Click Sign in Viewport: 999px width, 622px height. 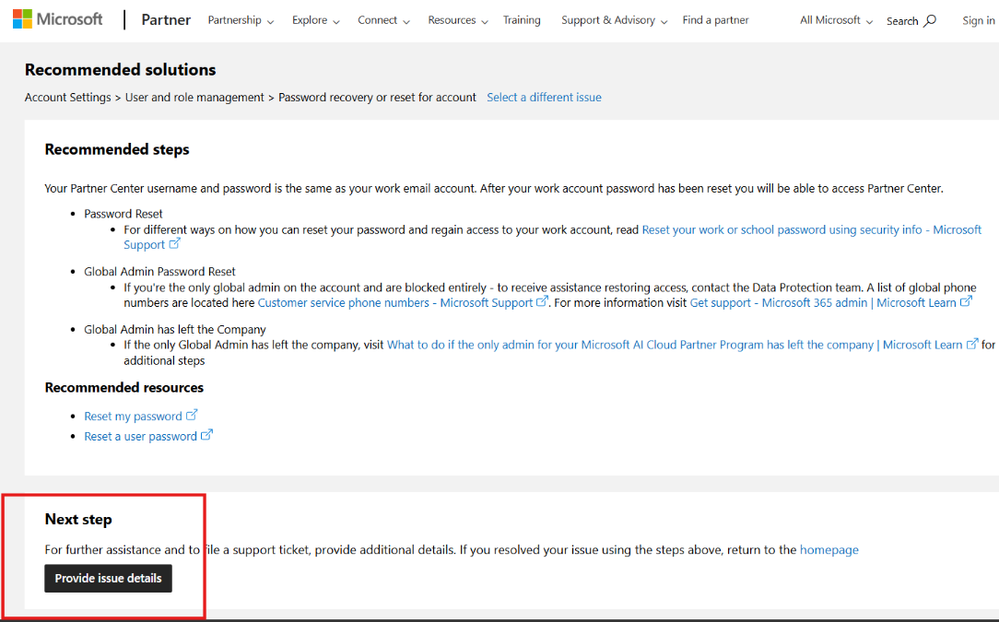point(978,20)
